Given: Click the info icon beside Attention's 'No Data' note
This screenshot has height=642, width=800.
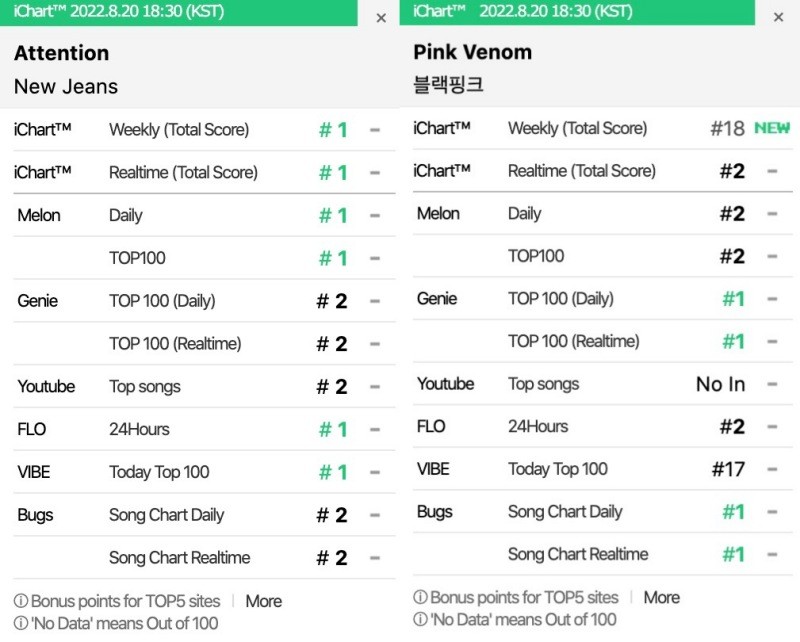Looking at the screenshot, I should [21, 623].
